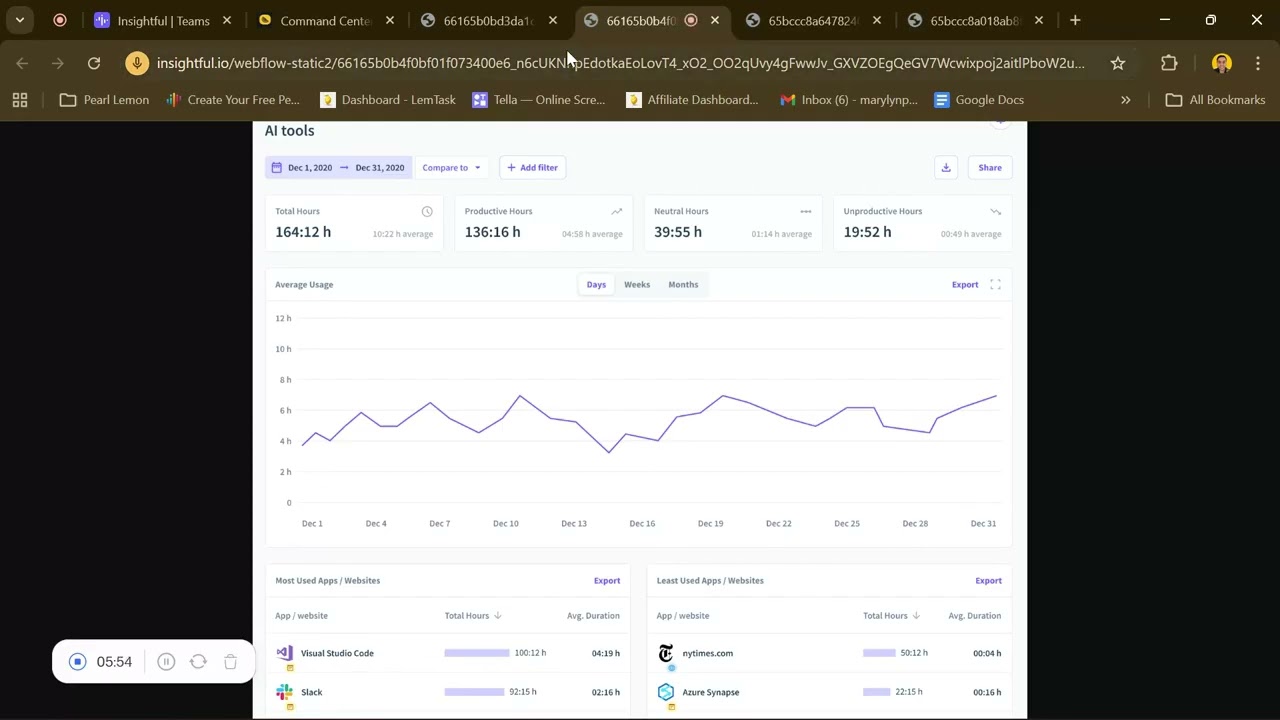The image size is (1280, 720).
Task: Open the Dashboard - LemTask bookmark
Action: (x=387, y=100)
